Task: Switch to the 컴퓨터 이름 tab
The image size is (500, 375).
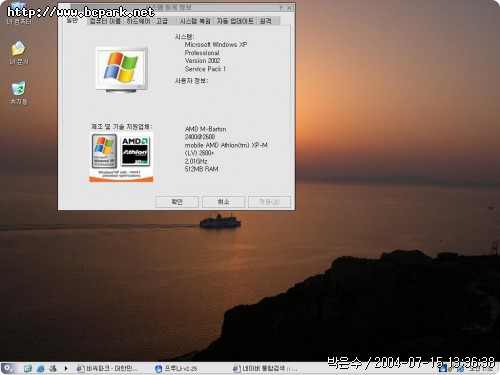Action: pyautogui.click(x=105, y=21)
